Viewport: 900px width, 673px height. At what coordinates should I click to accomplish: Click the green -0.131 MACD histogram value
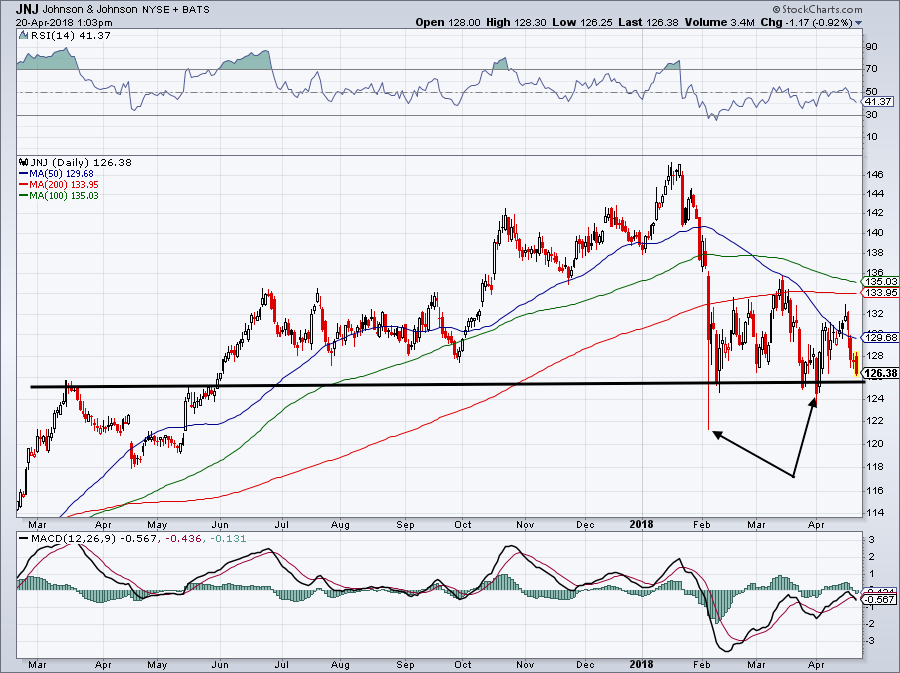click(x=228, y=539)
